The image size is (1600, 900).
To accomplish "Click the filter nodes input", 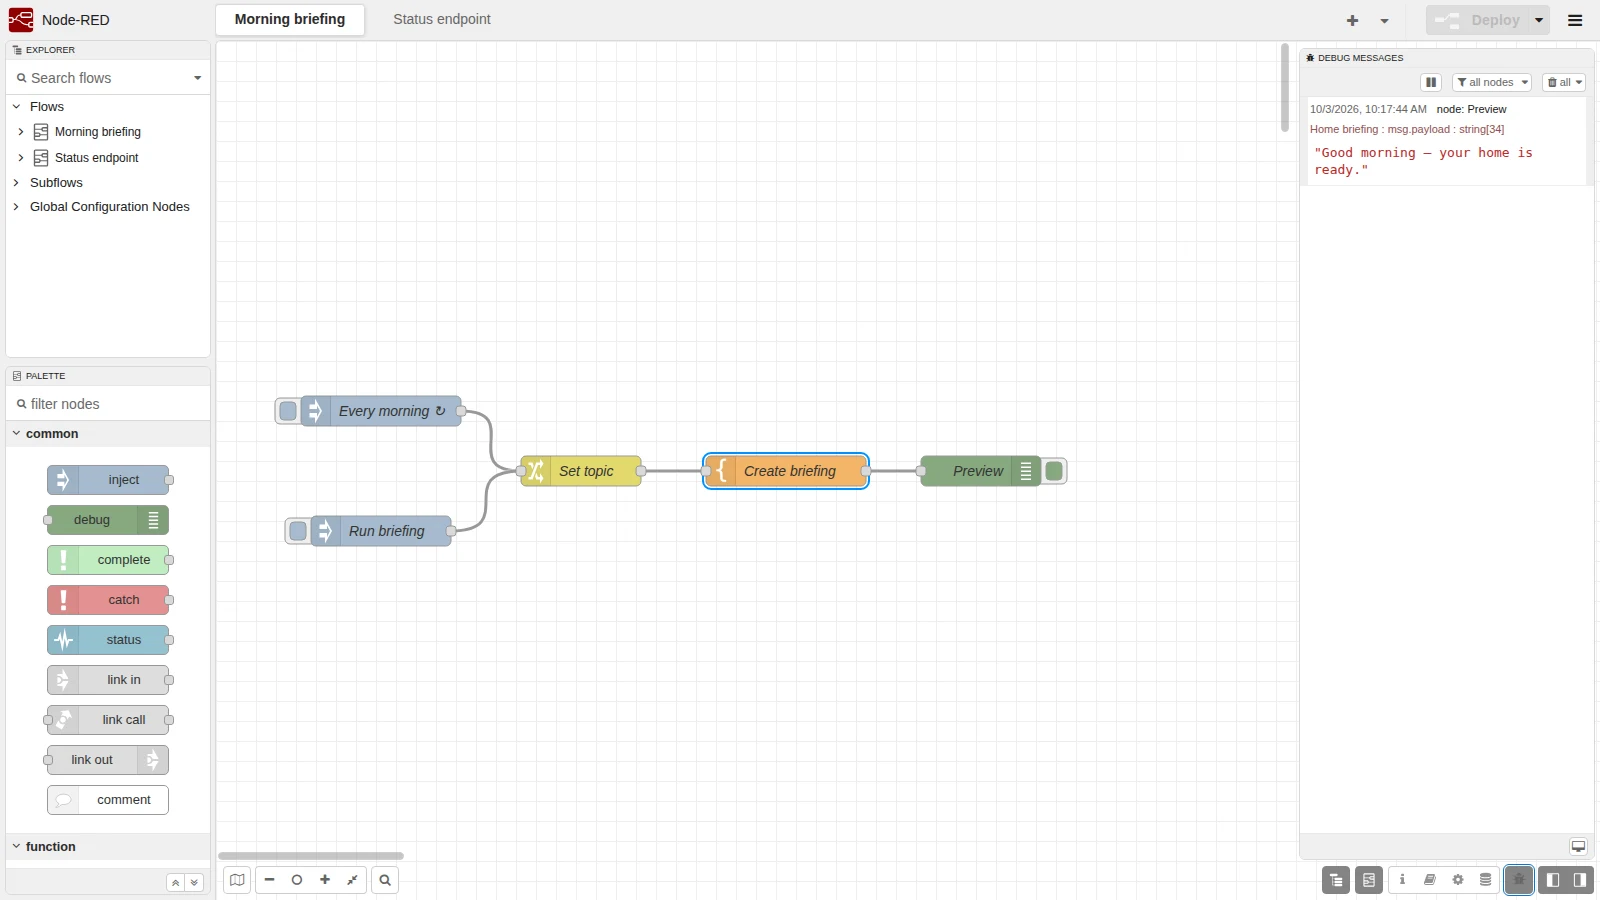I will [x=108, y=404].
